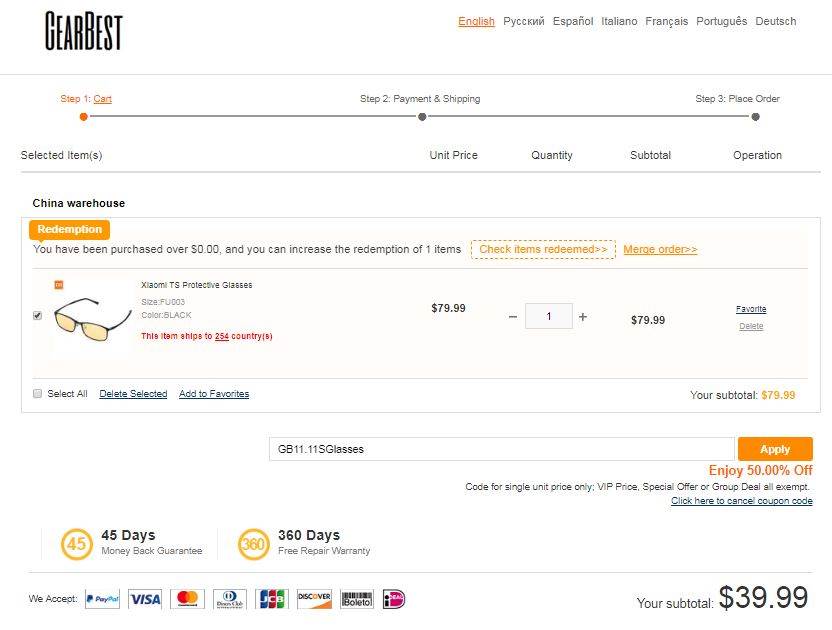Focus the coupon code input field

pyautogui.click(x=501, y=449)
